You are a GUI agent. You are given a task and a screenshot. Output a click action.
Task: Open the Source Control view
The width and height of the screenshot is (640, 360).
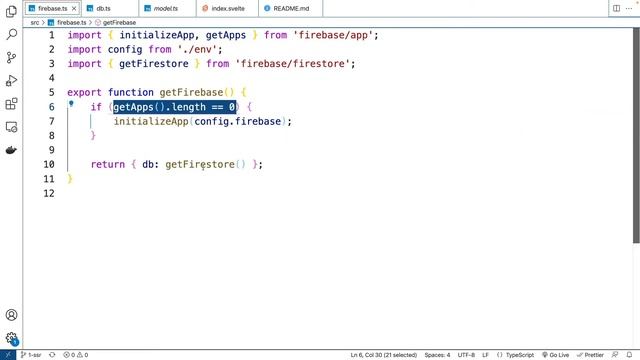pyautogui.click(x=11, y=58)
